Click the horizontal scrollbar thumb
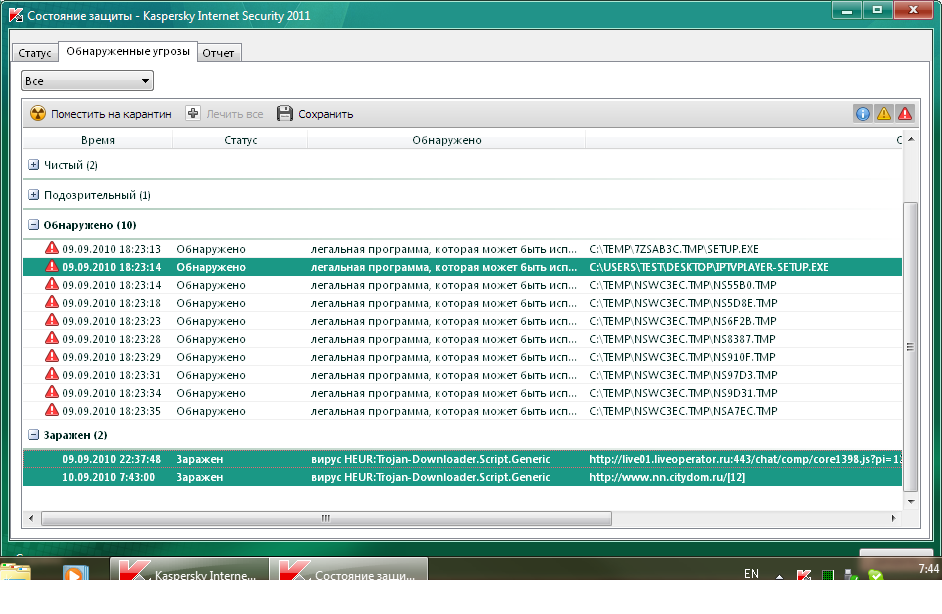 click(325, 519)
